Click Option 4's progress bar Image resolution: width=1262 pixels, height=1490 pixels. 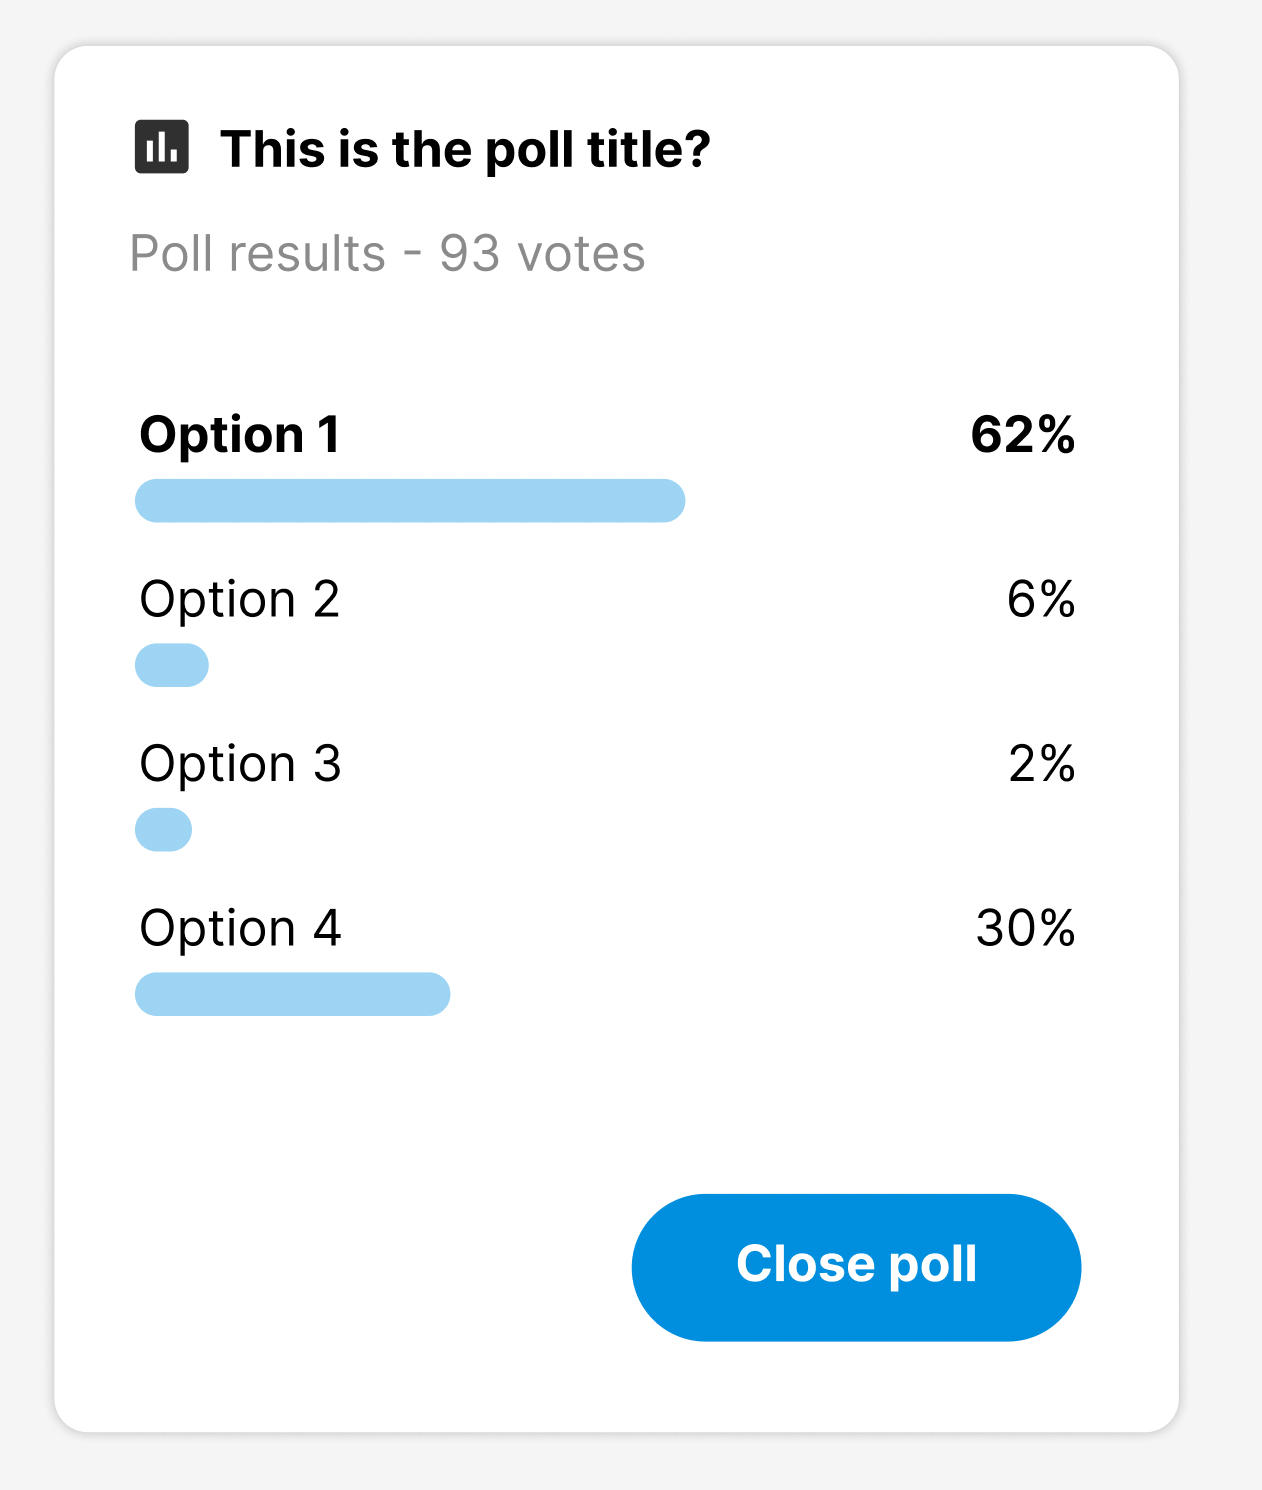292,992
